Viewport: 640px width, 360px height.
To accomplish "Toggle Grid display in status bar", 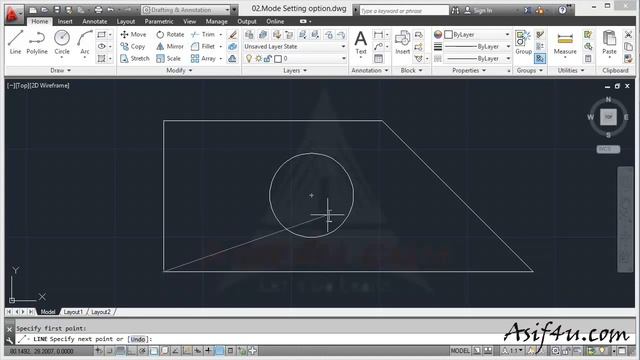I will coord(120,351).
